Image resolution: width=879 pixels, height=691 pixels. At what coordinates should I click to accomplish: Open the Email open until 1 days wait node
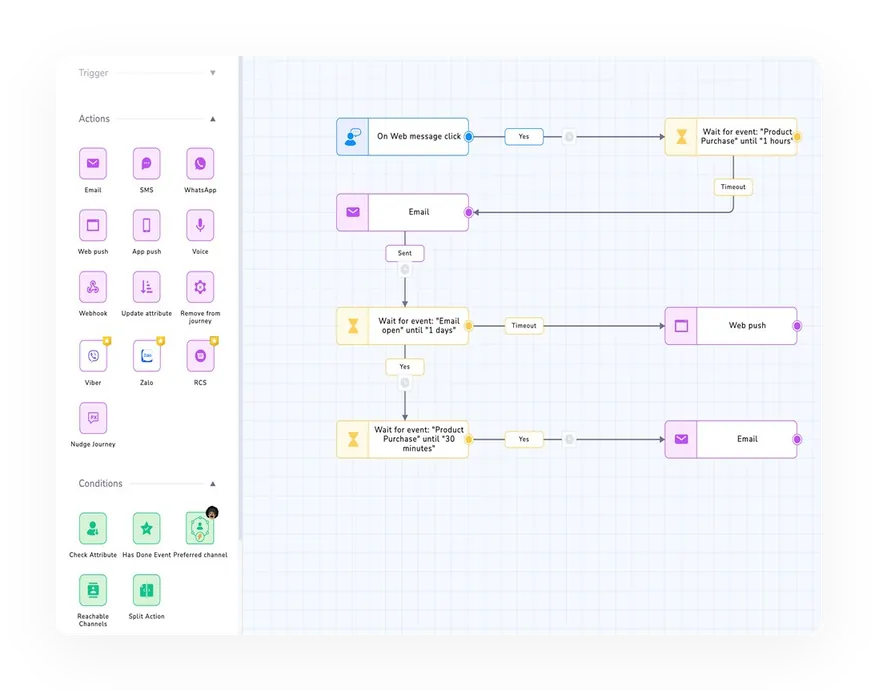(403, 326)
